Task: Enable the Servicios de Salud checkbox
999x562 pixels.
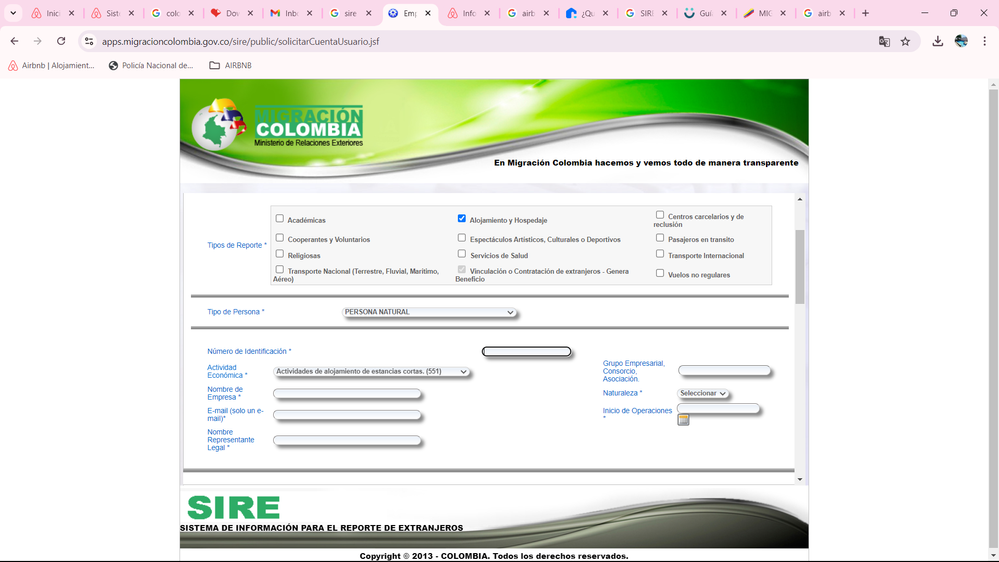Action: pos(462,254)
